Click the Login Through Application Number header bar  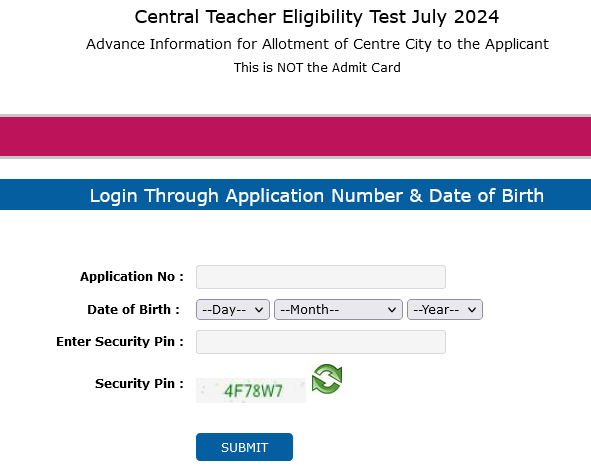point(296,195)
